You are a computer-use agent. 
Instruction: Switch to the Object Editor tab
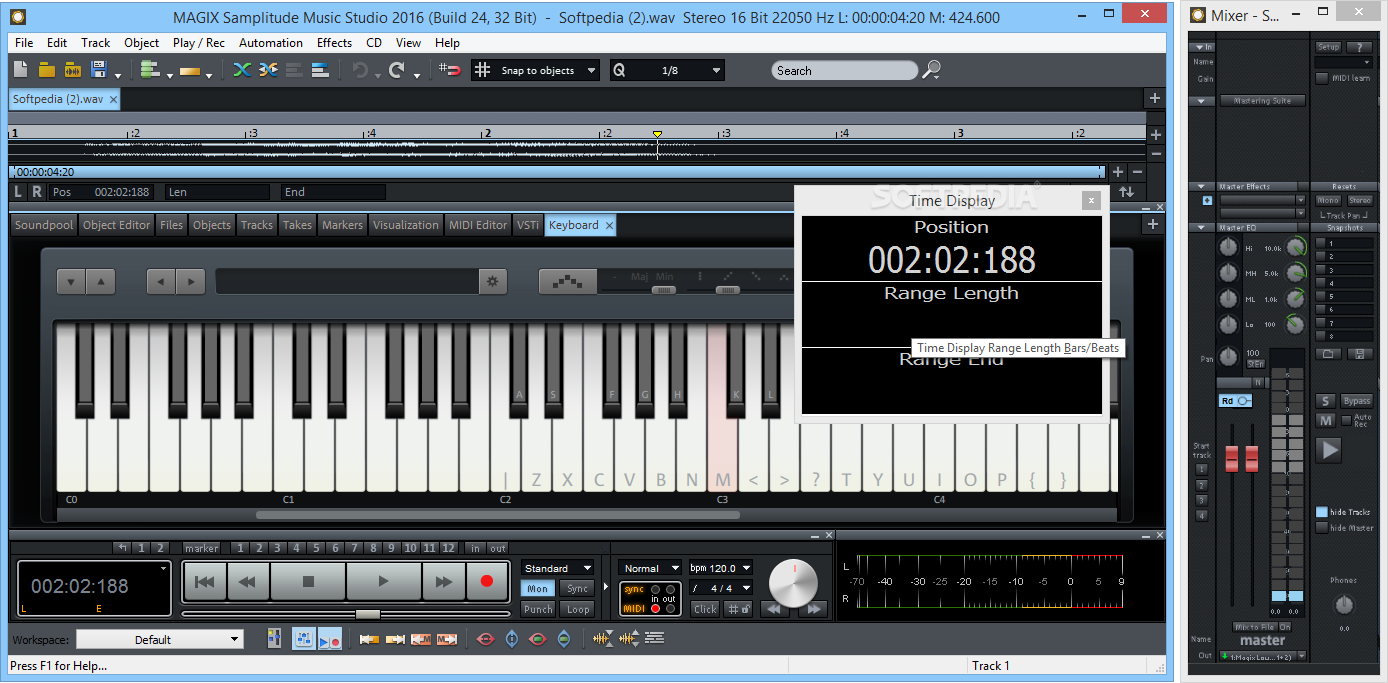pyautogui.click(x=116, y=225)
